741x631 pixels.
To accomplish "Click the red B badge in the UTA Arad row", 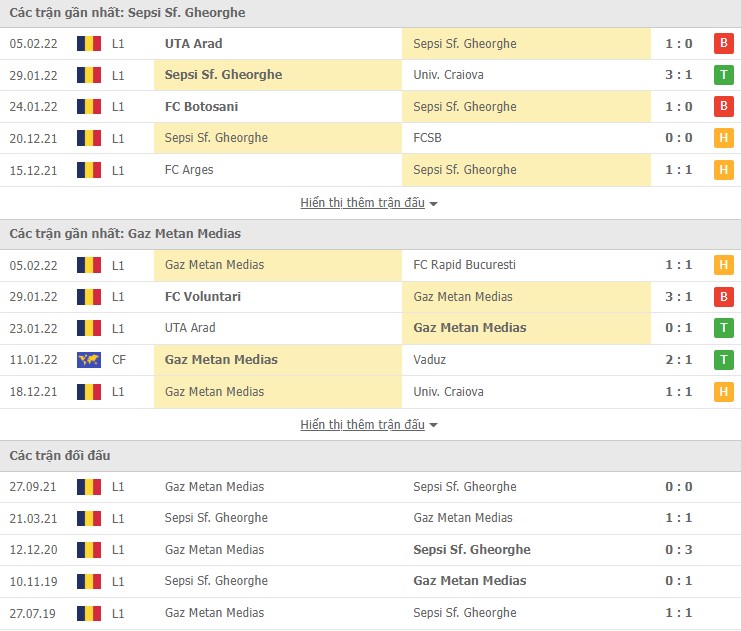I will pyautogui.click(x=723, y=43).
